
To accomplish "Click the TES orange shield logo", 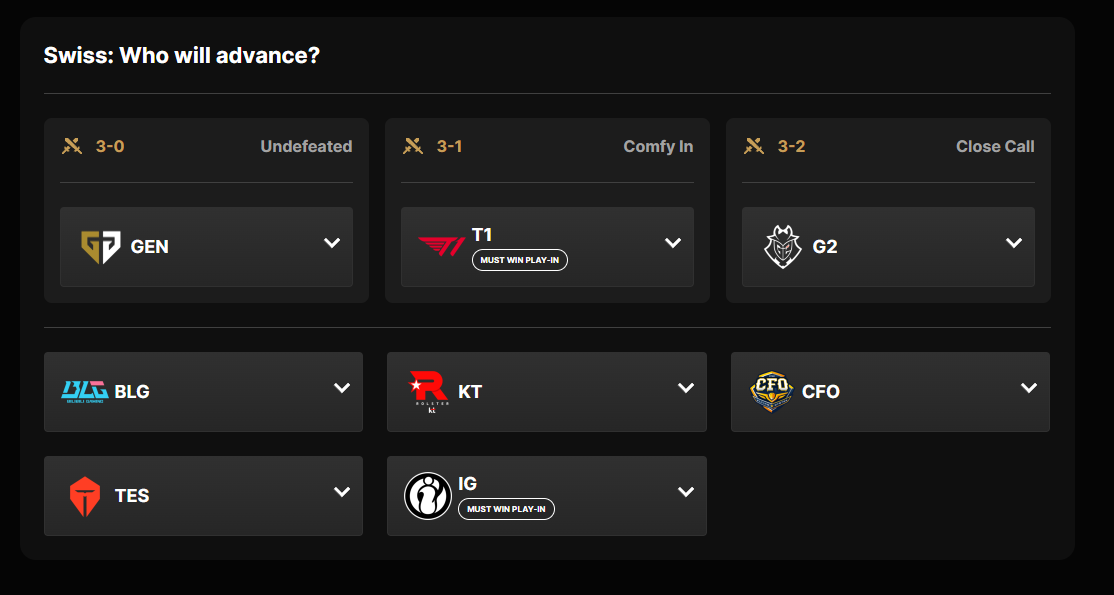I will (x=85, y=496).
